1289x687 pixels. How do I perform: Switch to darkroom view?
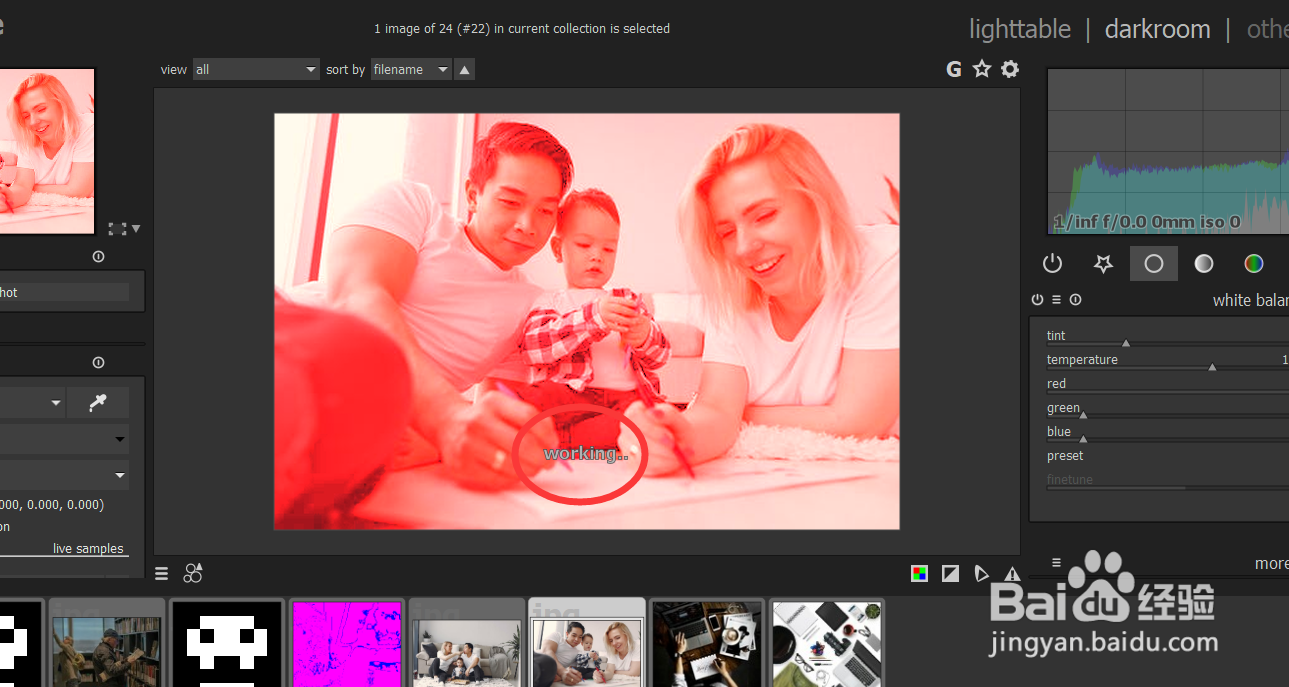pyautogui.click(x=1157, y=29)
